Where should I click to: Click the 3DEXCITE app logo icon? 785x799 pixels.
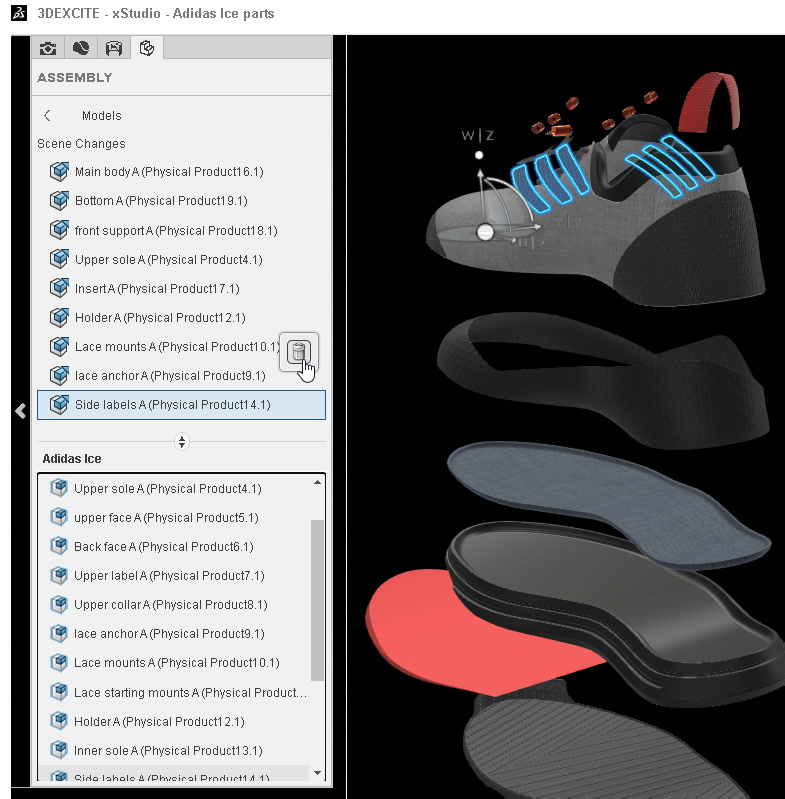pyautogui.click(x=19, y=13)
